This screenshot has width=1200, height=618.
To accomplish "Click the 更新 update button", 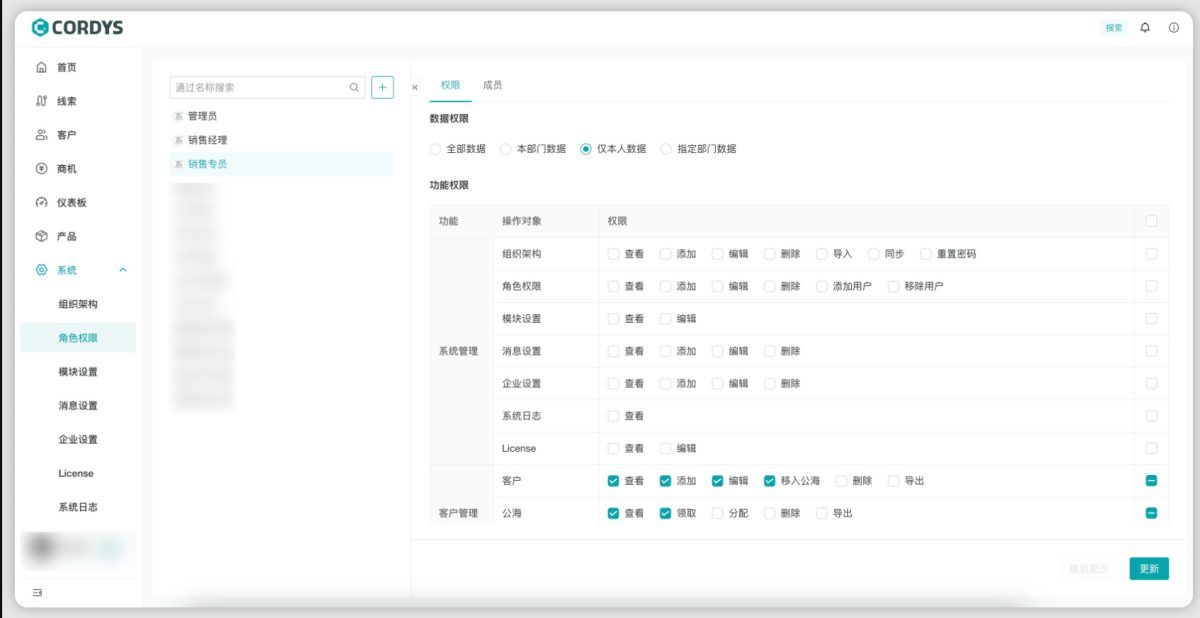I will (1149, 568).
